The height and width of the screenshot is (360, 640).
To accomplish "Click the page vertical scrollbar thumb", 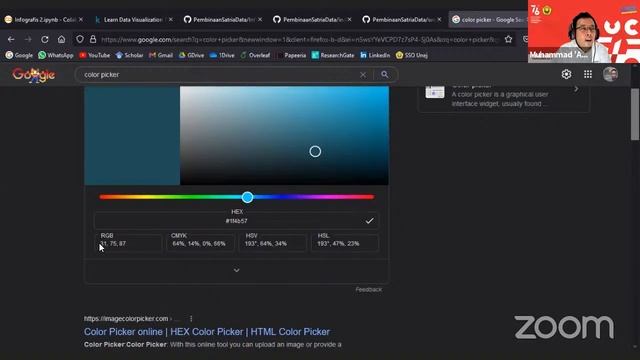I will point(635,115).
